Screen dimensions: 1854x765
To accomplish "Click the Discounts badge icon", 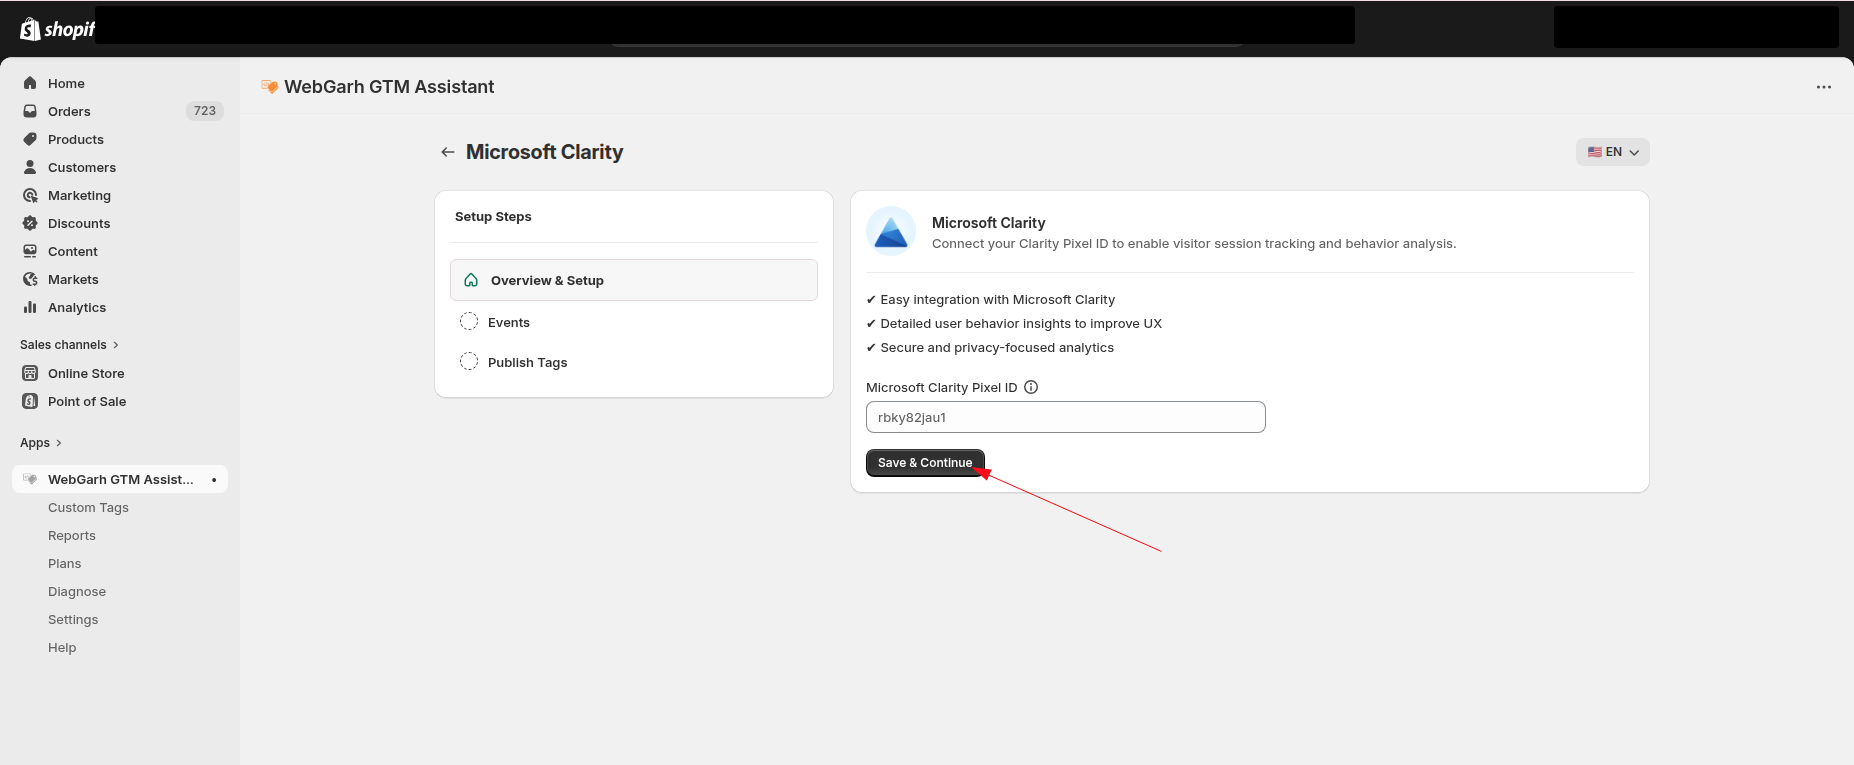I will [30, 223].
